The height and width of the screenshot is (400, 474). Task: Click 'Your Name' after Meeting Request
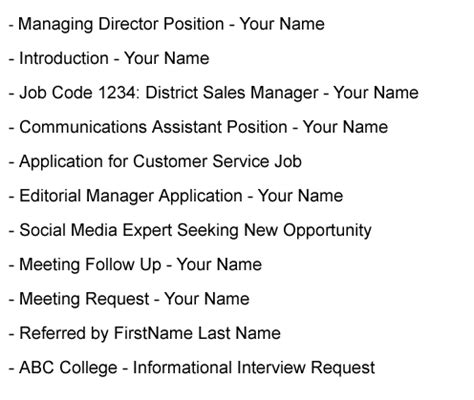(x=207, y=299)
